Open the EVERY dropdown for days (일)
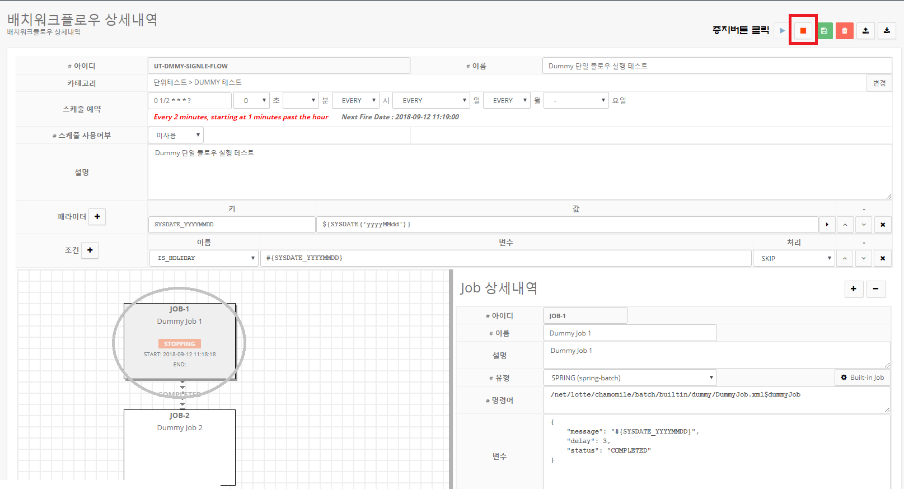This screenshot has width=904, height=489. 431,100
